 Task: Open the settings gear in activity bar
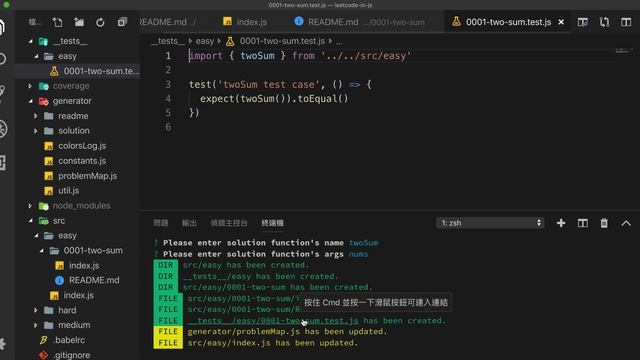point(2,344)
